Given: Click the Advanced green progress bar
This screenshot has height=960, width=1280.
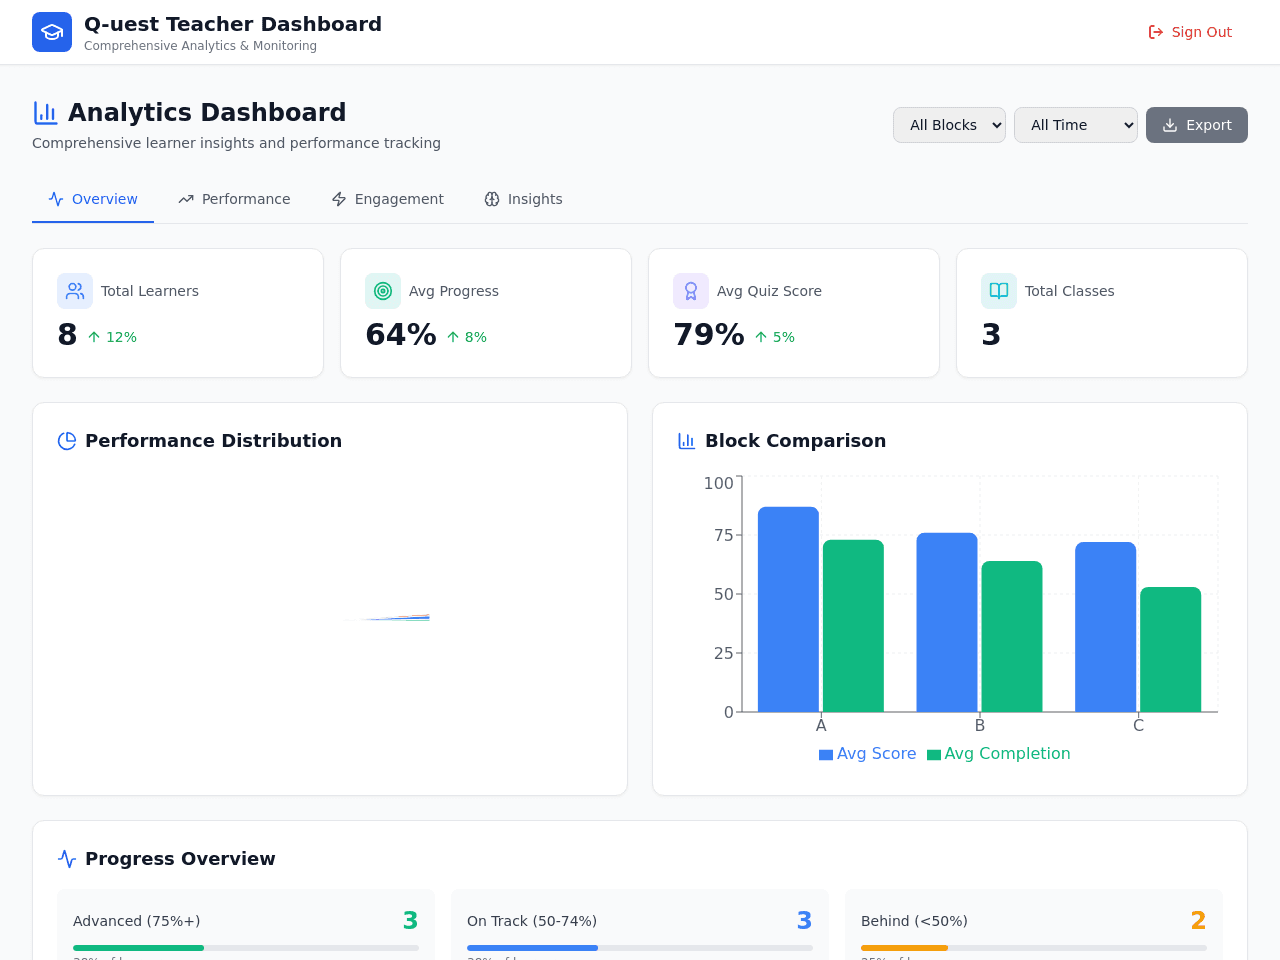Looking at the screenshot, I should (x=138, y=948).
